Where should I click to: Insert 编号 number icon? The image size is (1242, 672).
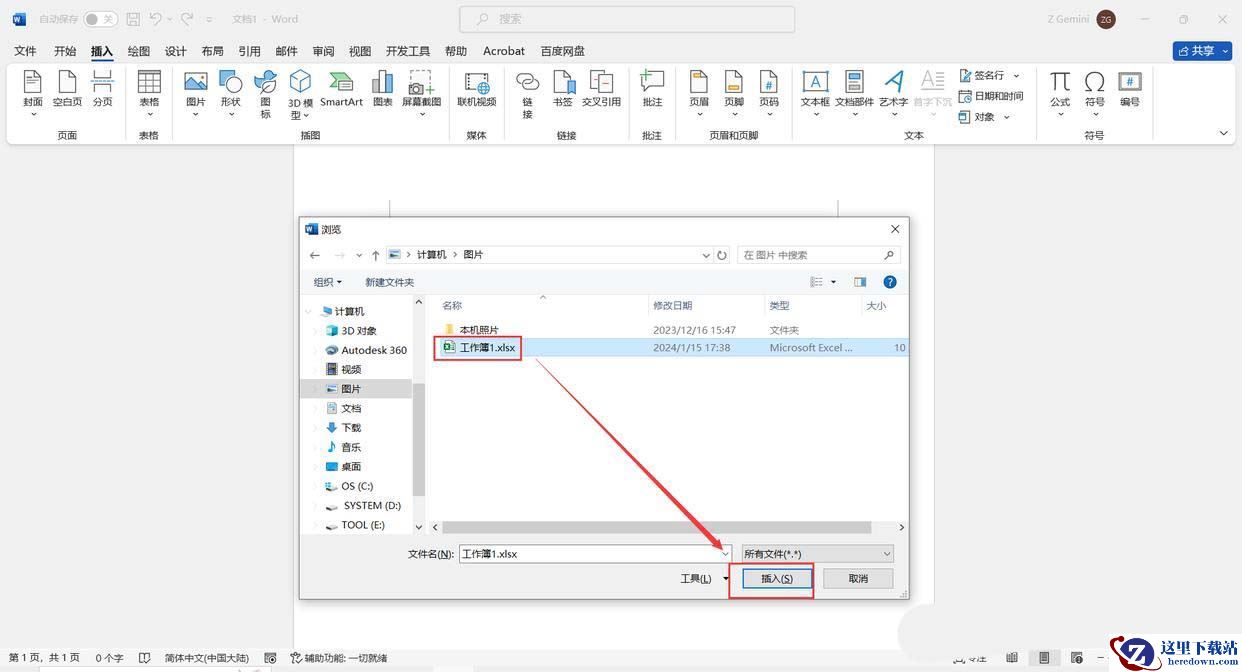[x=1130, y=90]
